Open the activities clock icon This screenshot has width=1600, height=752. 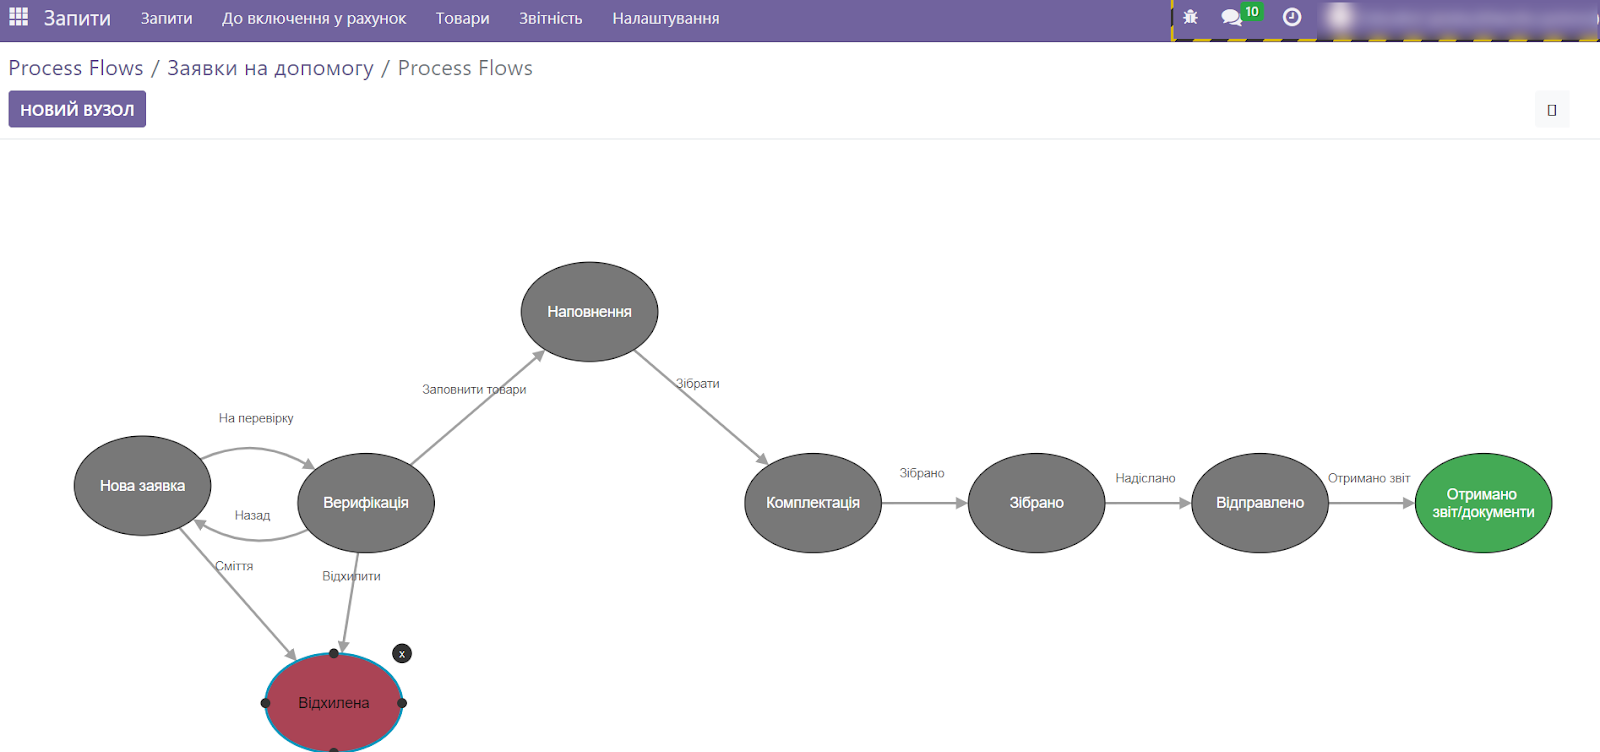pos(1292,17)
